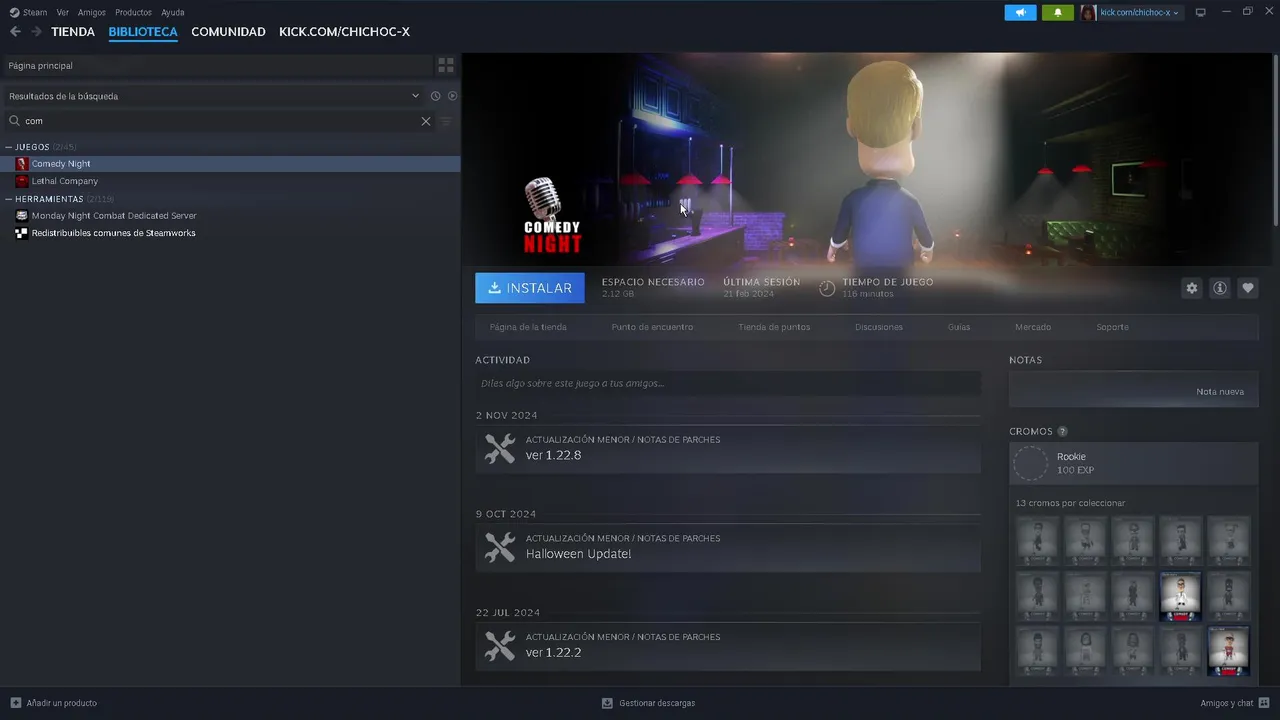
Task: Select Monday Night Combat Dedicated Server
Action: click(230, 215)
